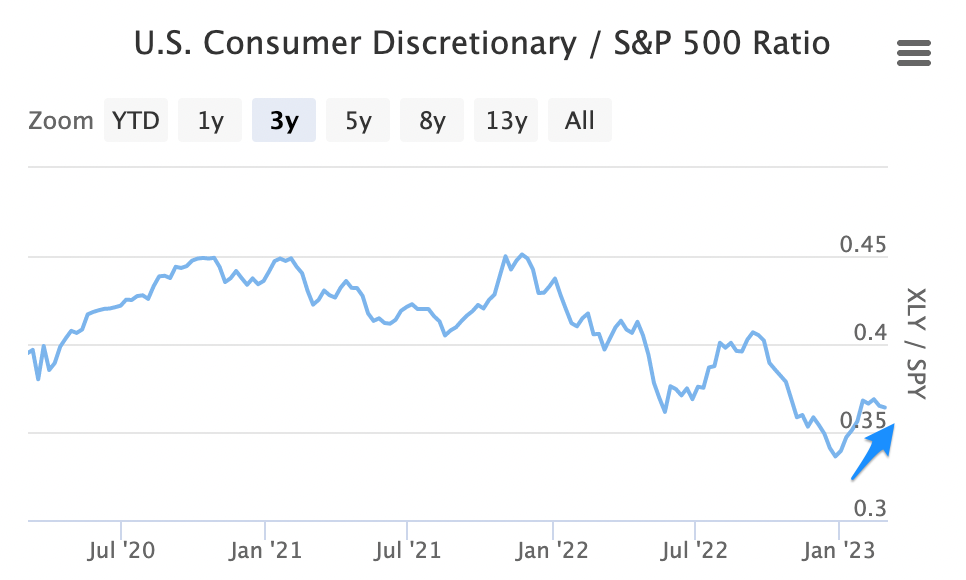The width and height of the screenshot is (966, 580).
Task: Click the Zoom label text
Action: 61,121
